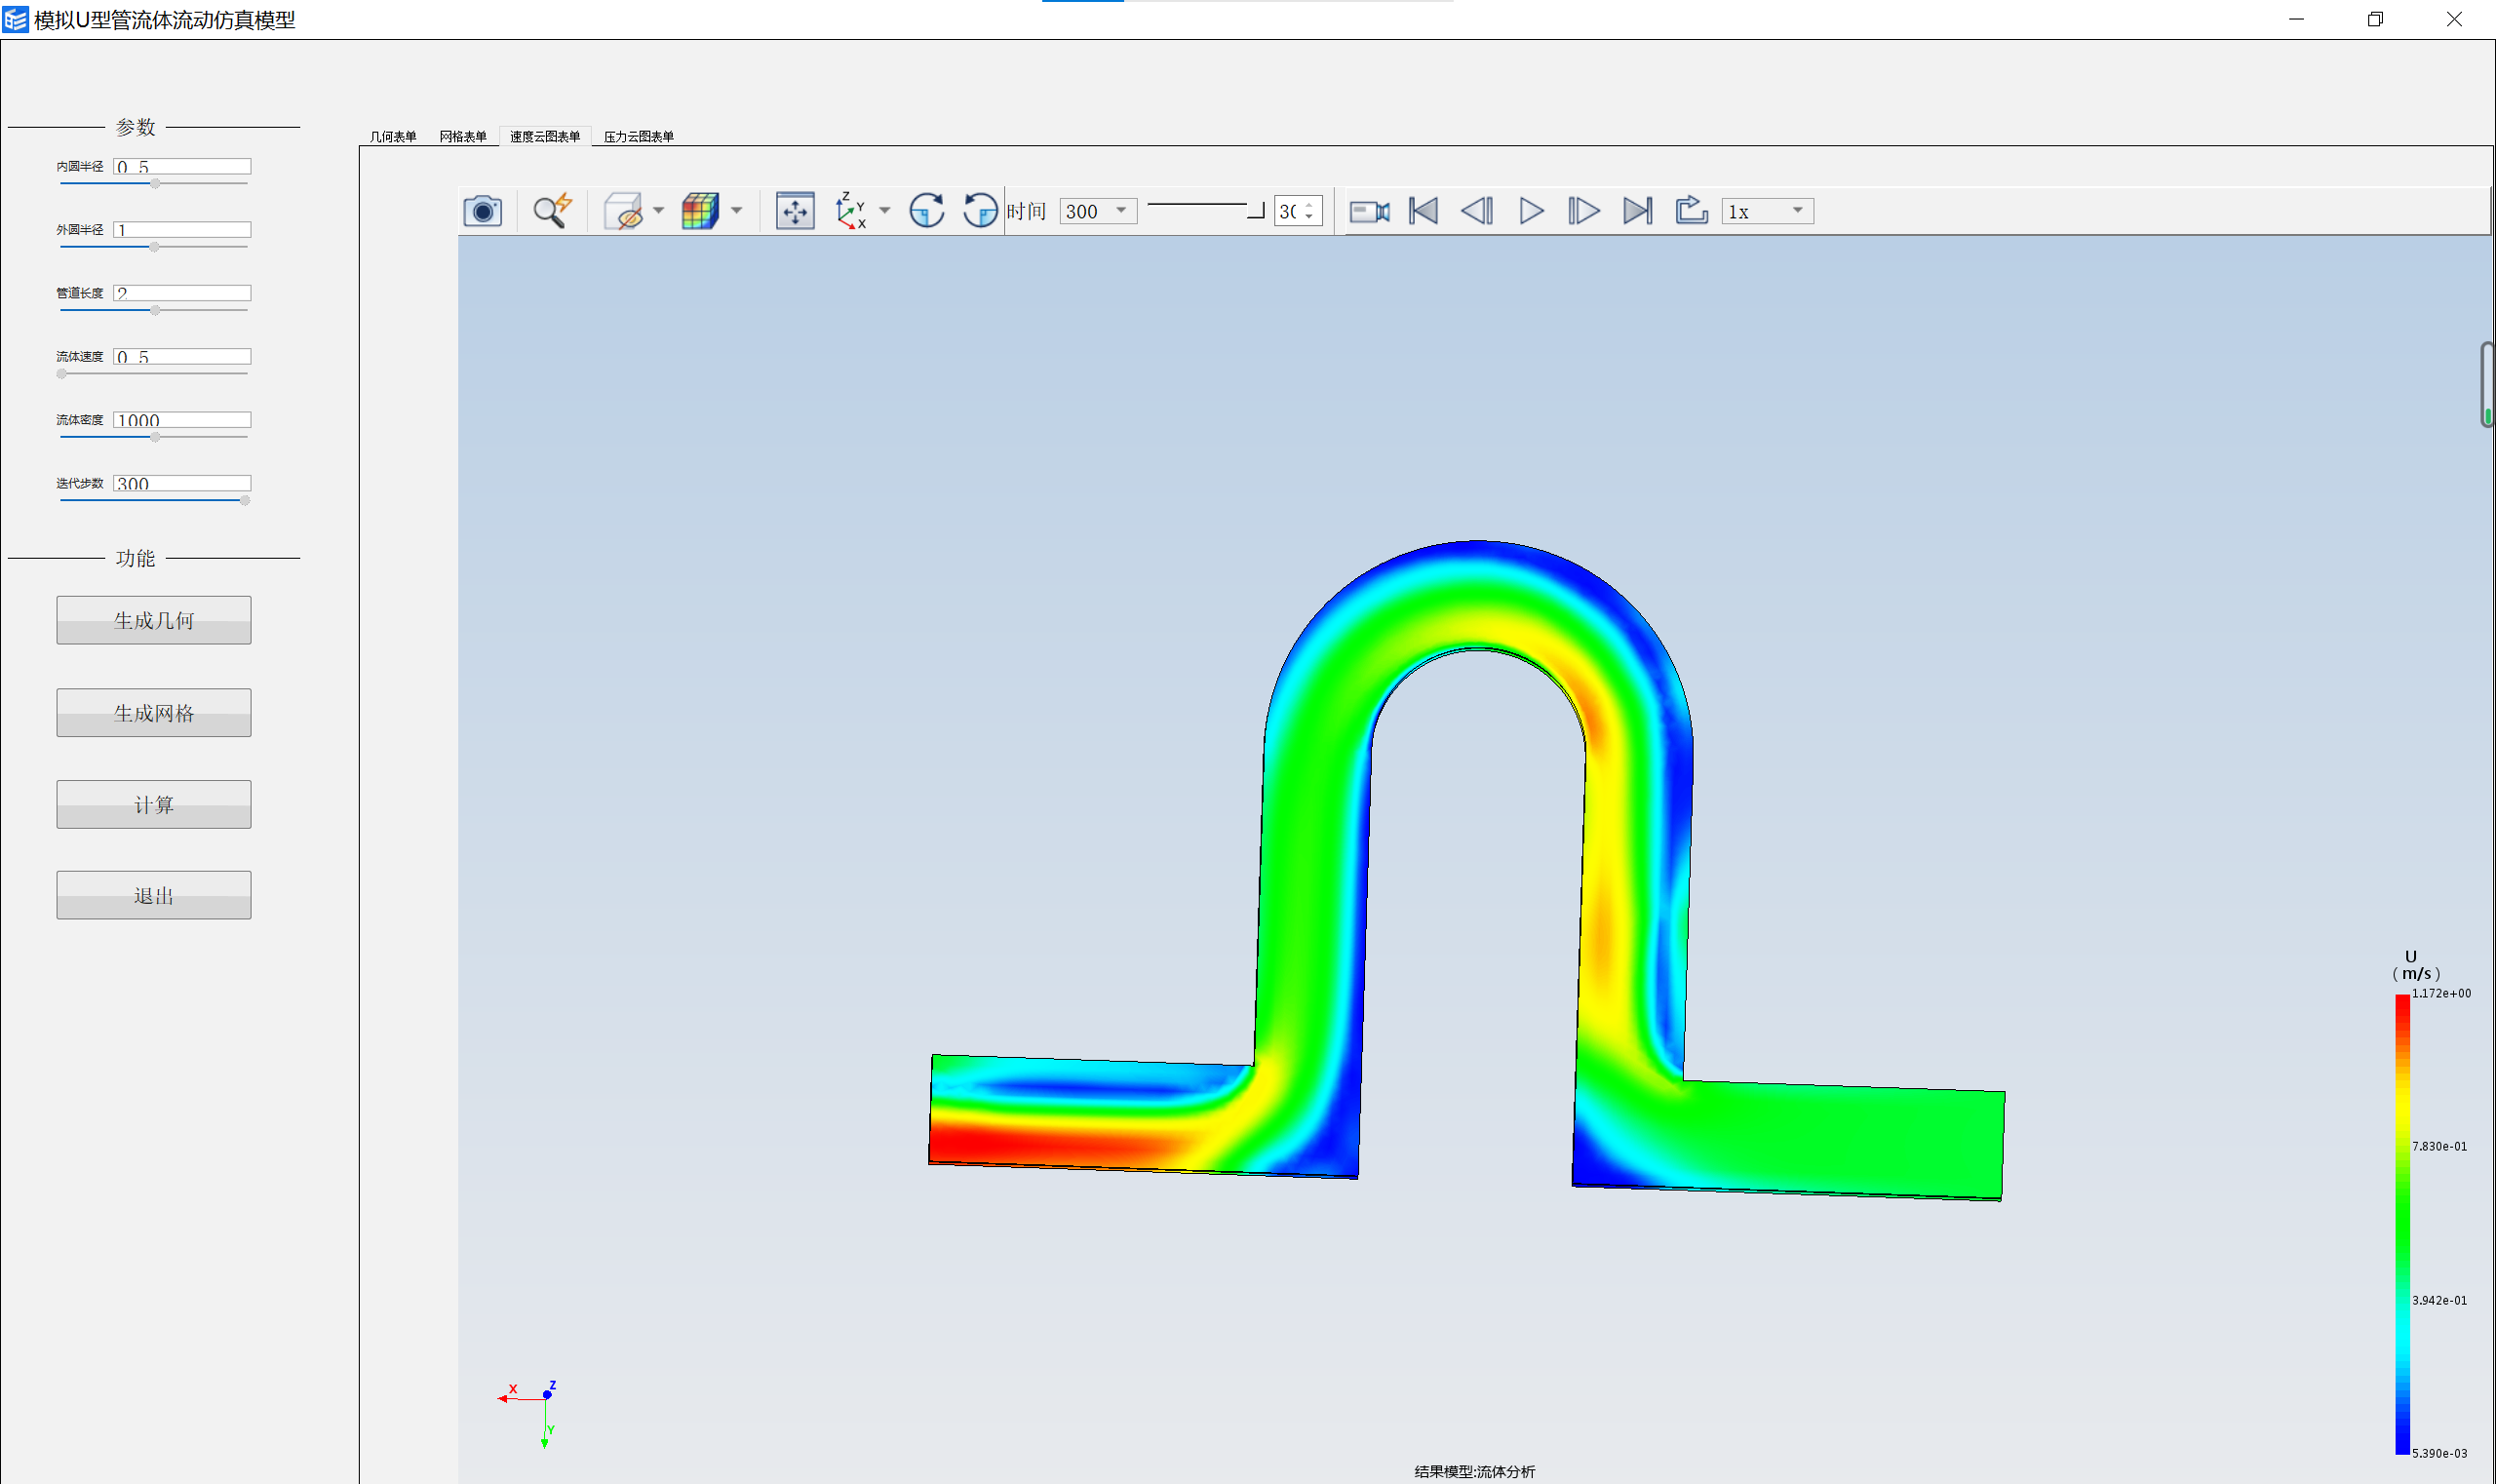Click the rotate counterclockwise icon

click(980, 211)
